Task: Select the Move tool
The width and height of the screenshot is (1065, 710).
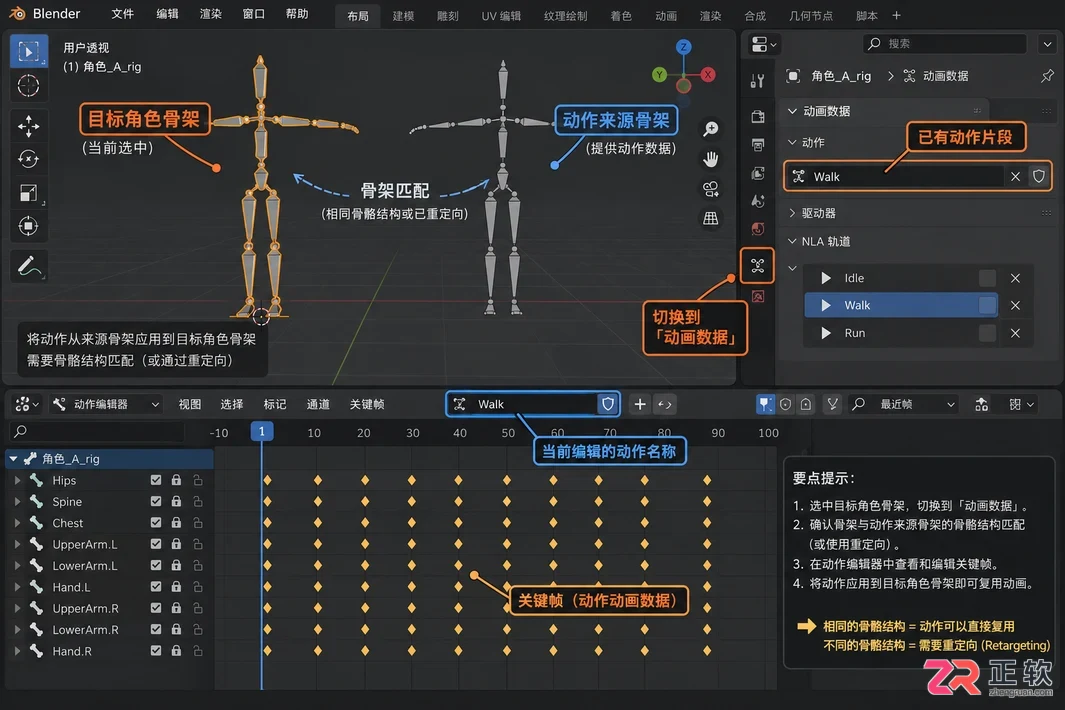Action: pos(28,126)
